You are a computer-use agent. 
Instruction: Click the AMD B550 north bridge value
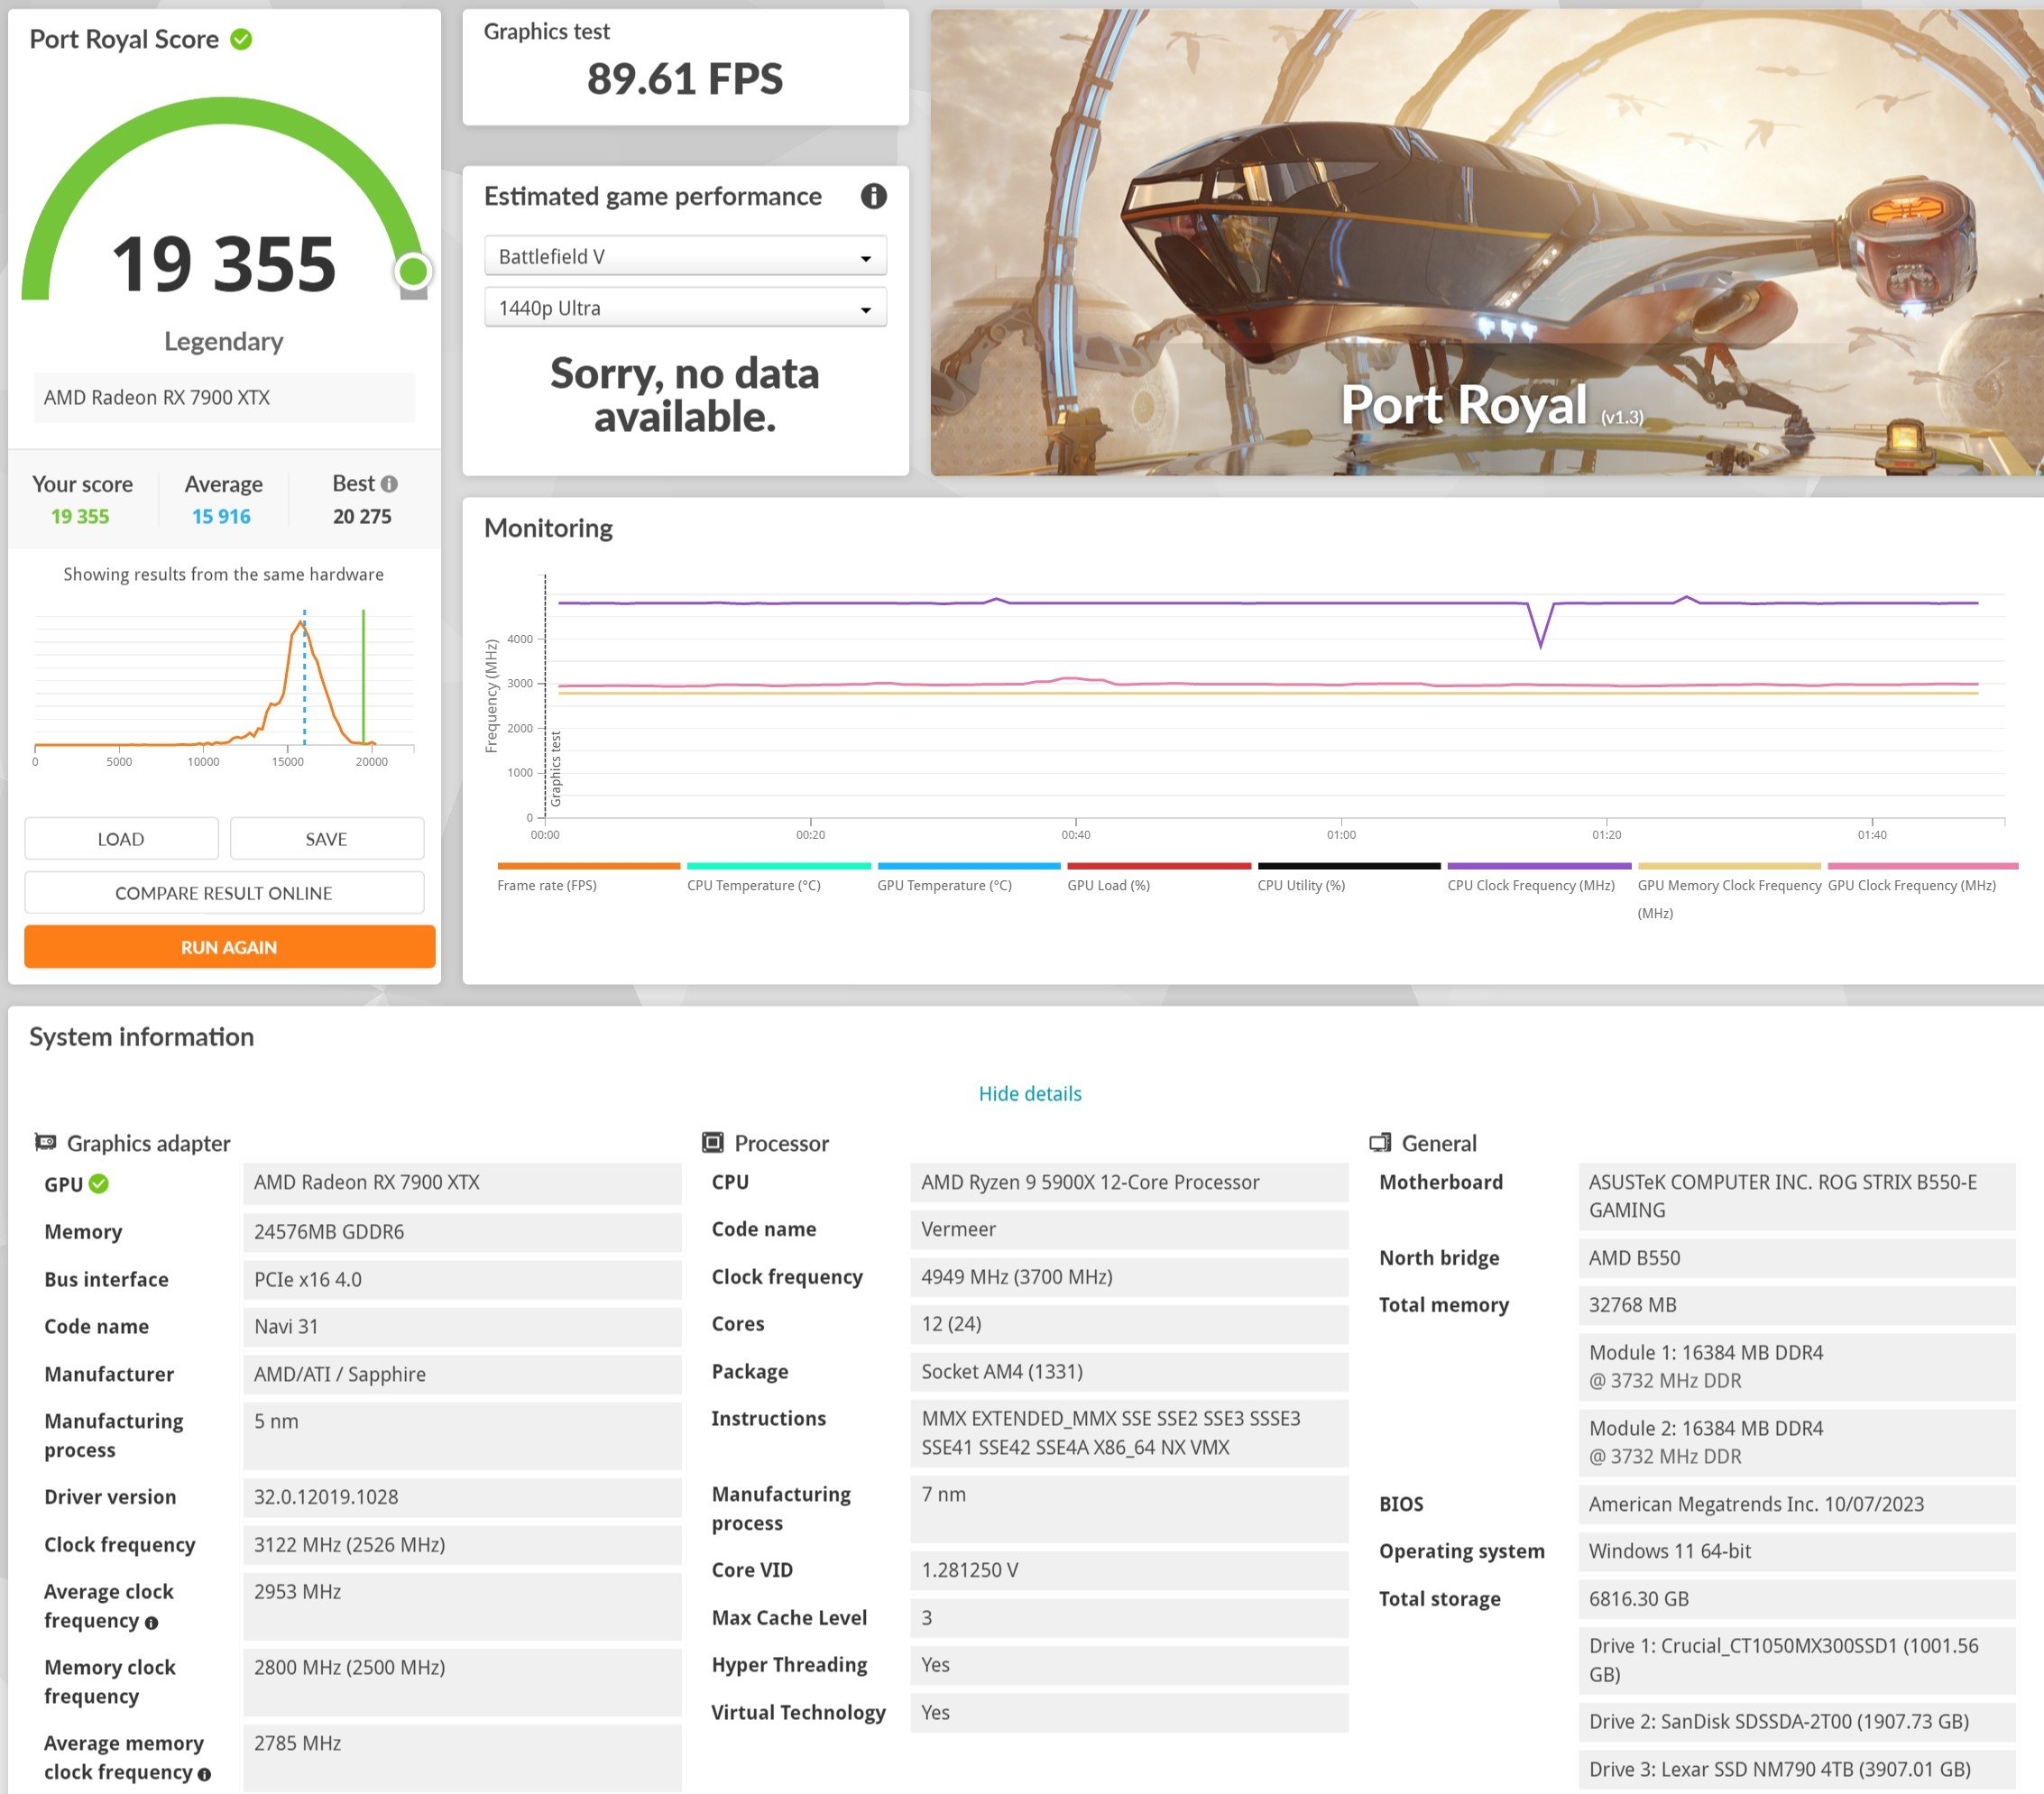(x=1797, y=1258)
